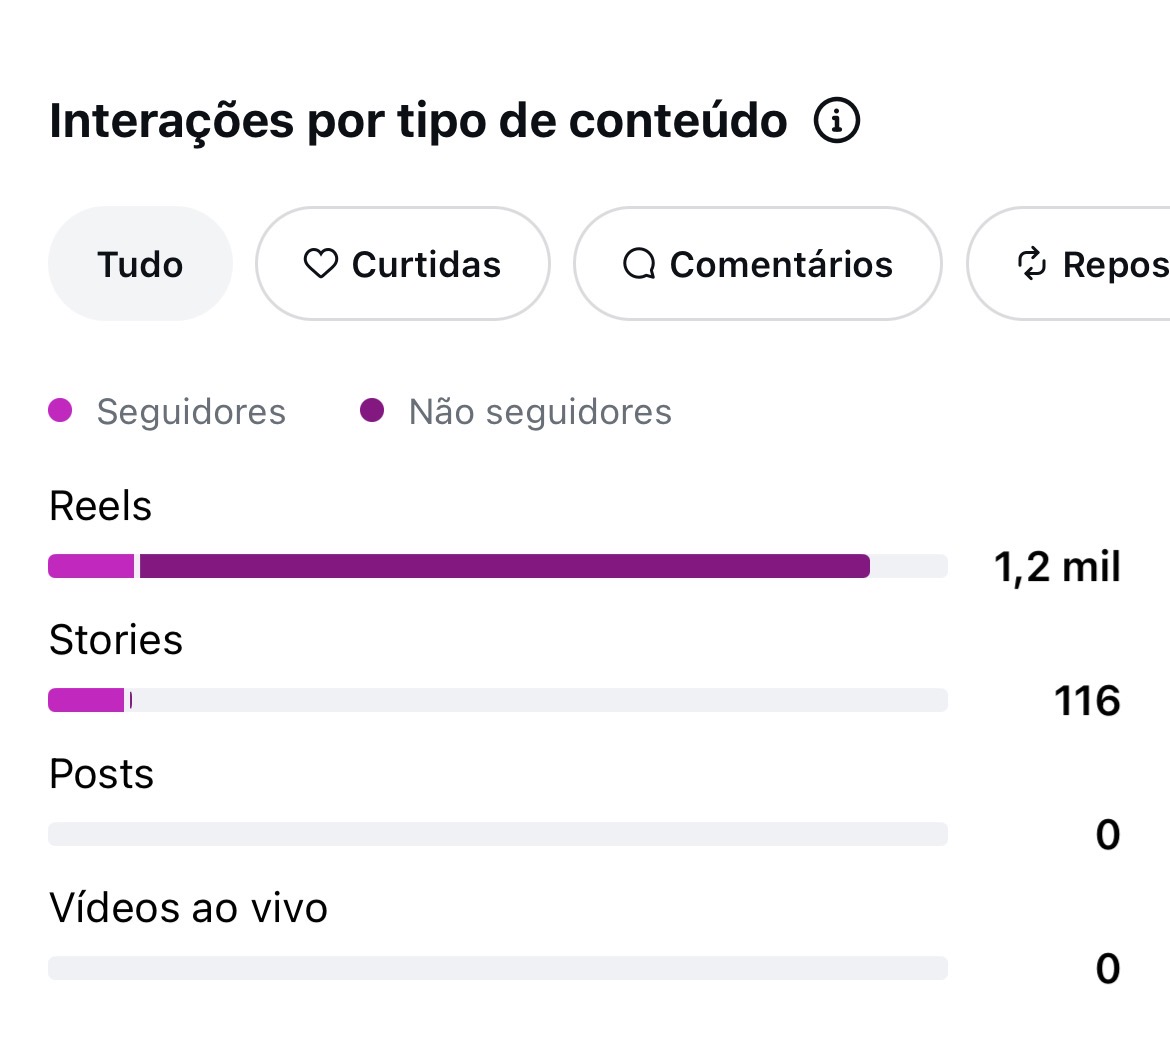1170x1052 pixels.
Task: Click the followers segment of Reels bar
Action: click(x=91, y=566)
